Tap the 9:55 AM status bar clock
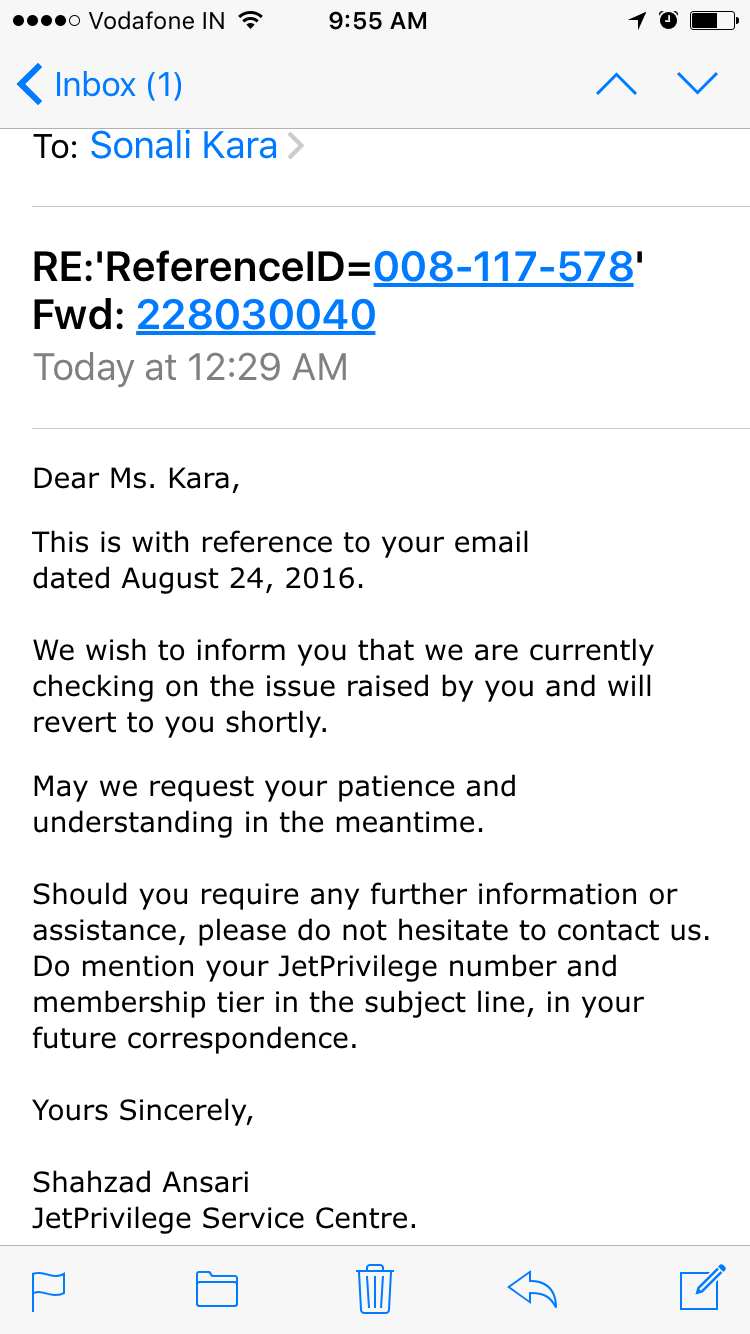 coord(377,21)
